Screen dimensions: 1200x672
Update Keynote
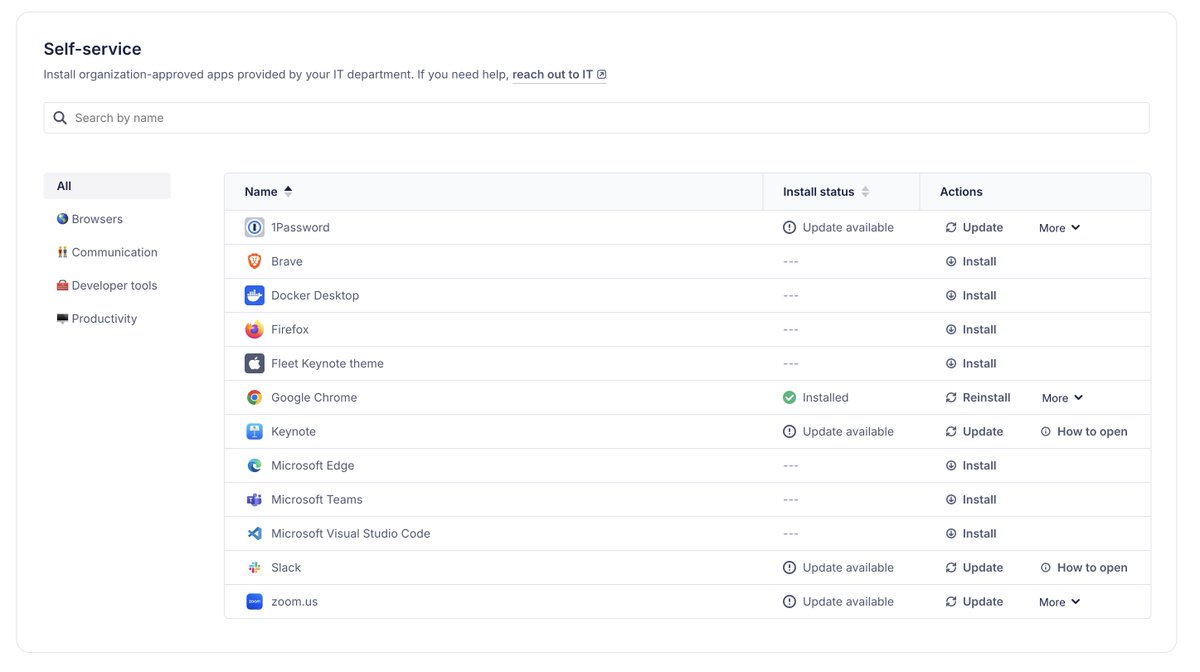click(x=974, y=432)
